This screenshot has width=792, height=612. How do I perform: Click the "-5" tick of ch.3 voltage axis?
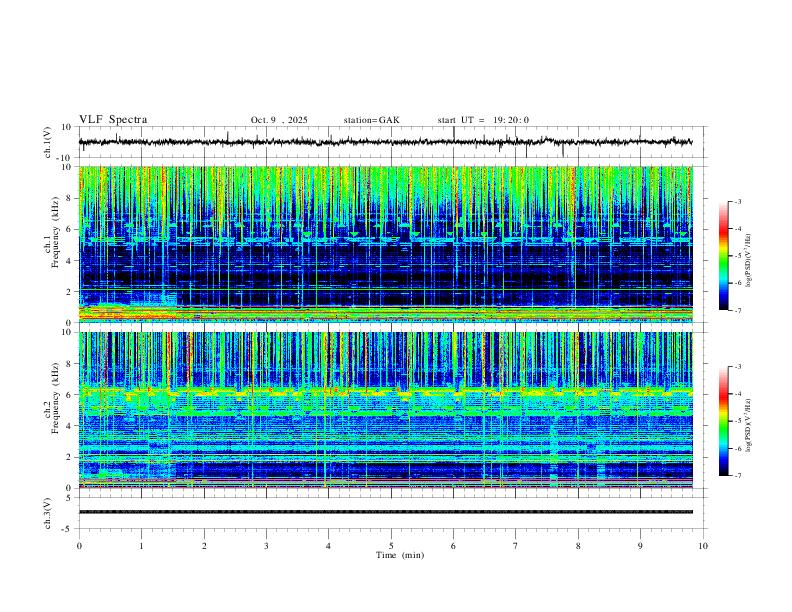pyautogui.click(x=67, y=529)
